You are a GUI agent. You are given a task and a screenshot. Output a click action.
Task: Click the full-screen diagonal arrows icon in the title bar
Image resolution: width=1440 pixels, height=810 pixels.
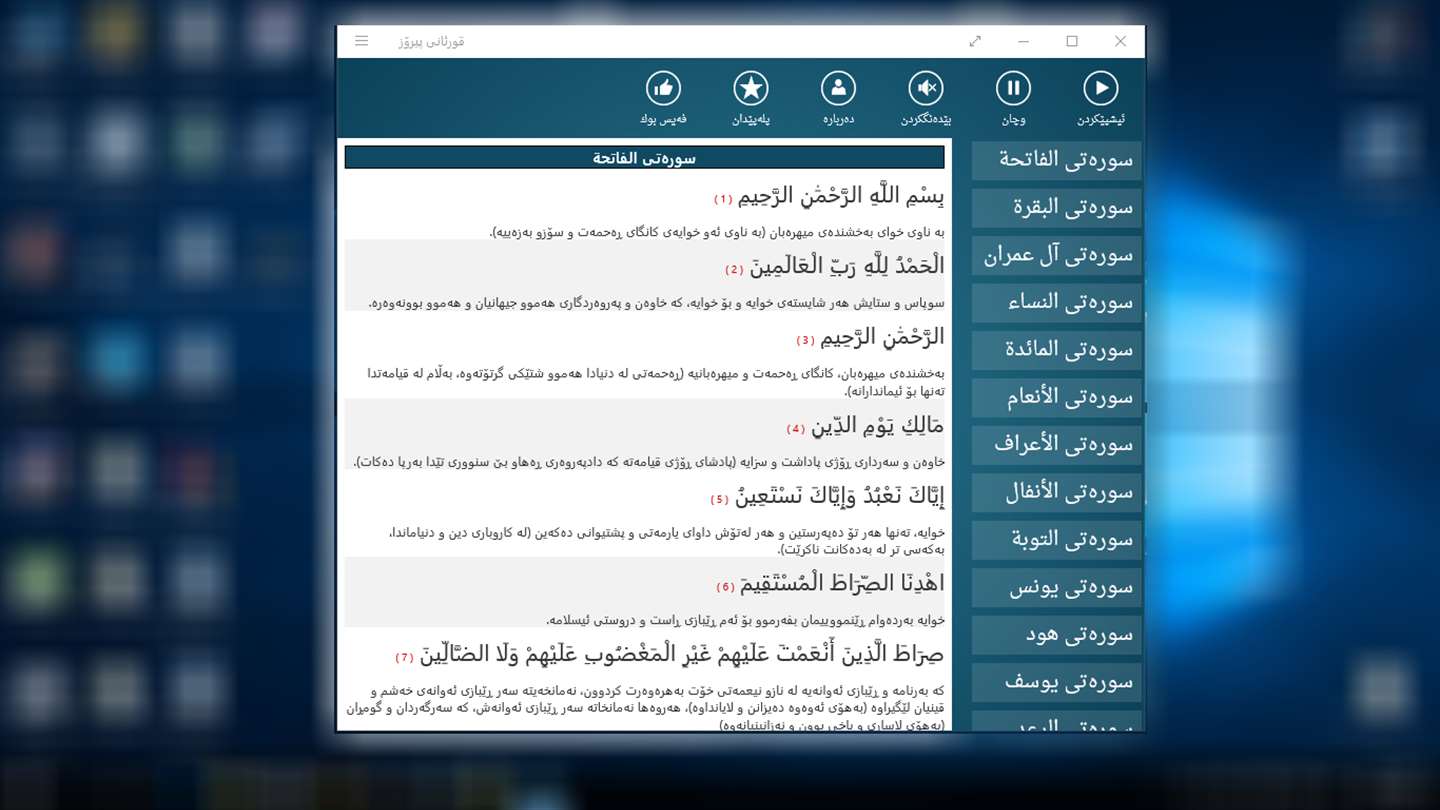click(975, 41)
